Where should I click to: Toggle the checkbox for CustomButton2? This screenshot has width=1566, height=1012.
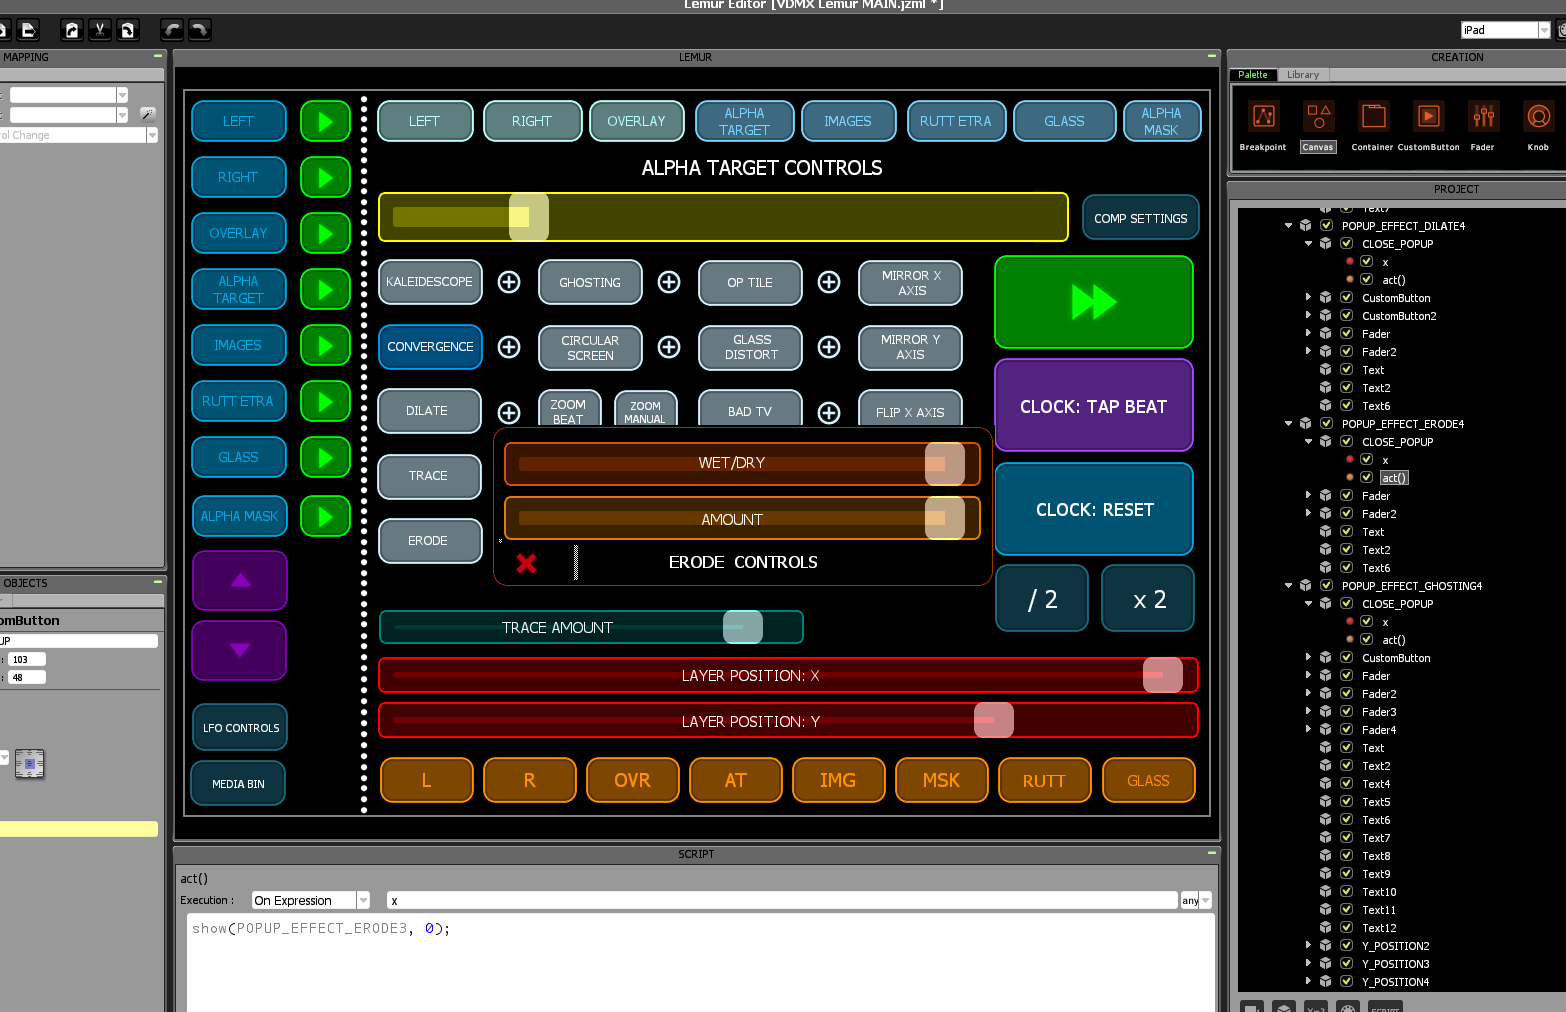[x=1346, y=316]
